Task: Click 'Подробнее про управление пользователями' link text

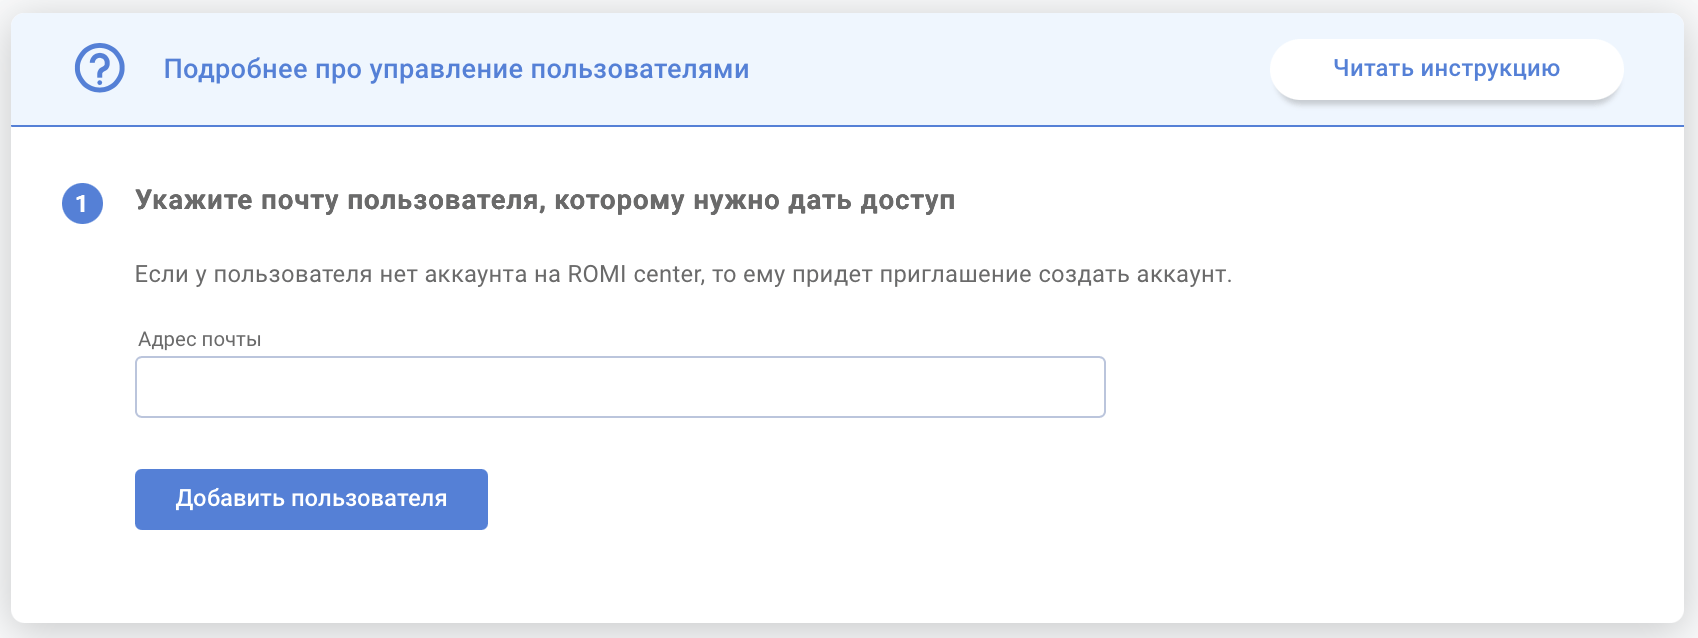Action: point(456,69)
